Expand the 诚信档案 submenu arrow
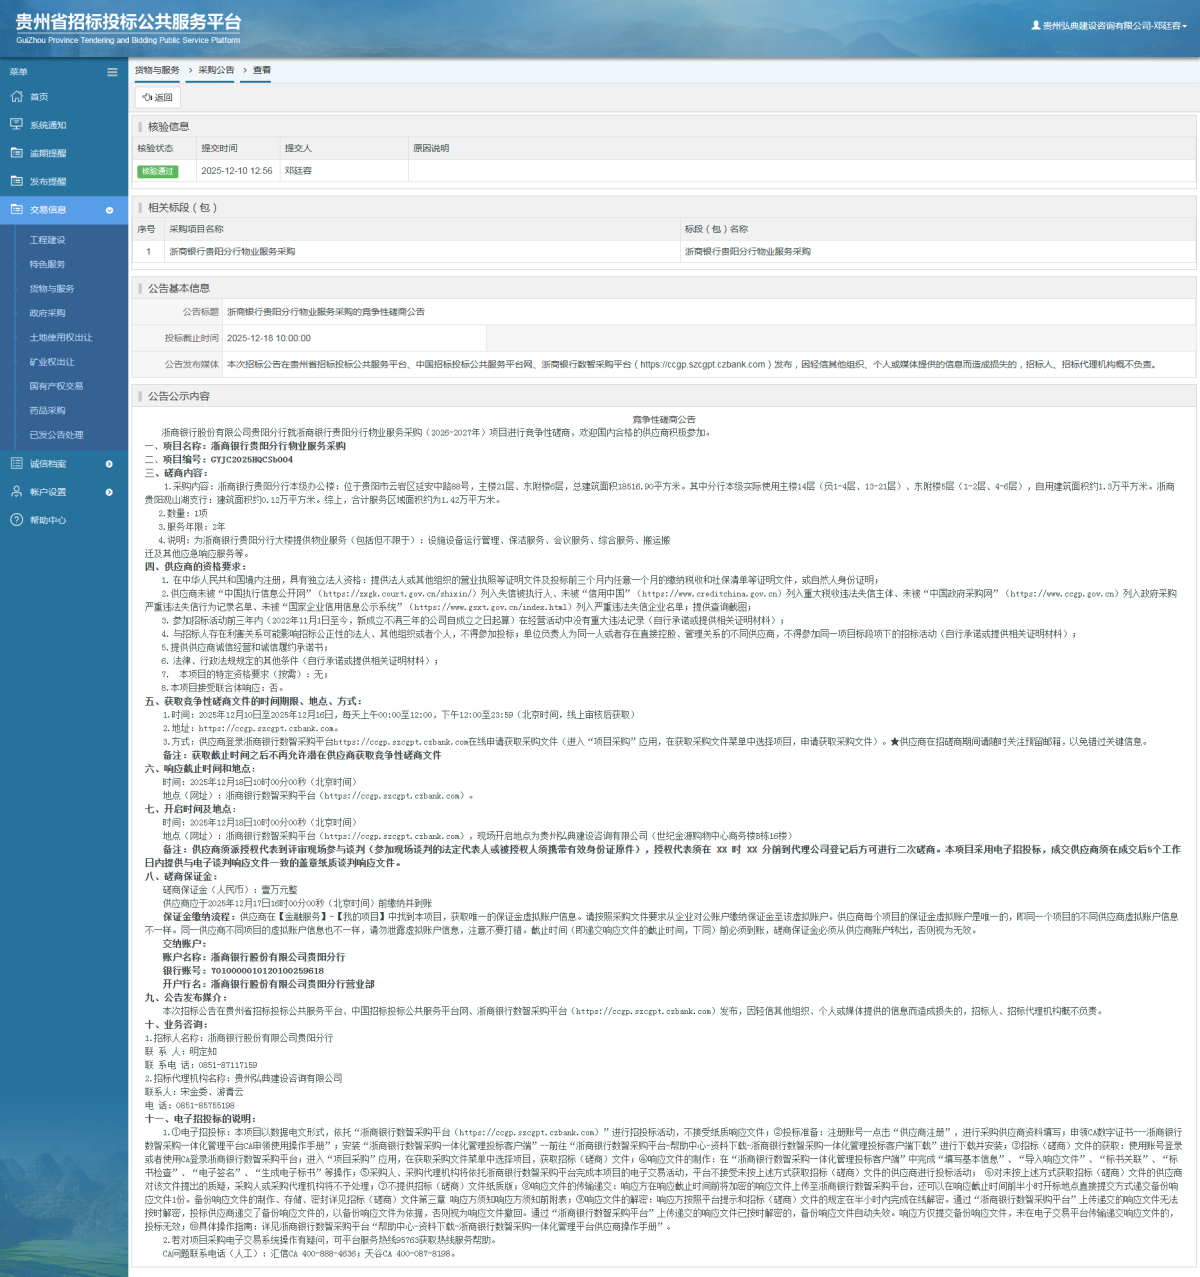 click(x=109, y=464)
